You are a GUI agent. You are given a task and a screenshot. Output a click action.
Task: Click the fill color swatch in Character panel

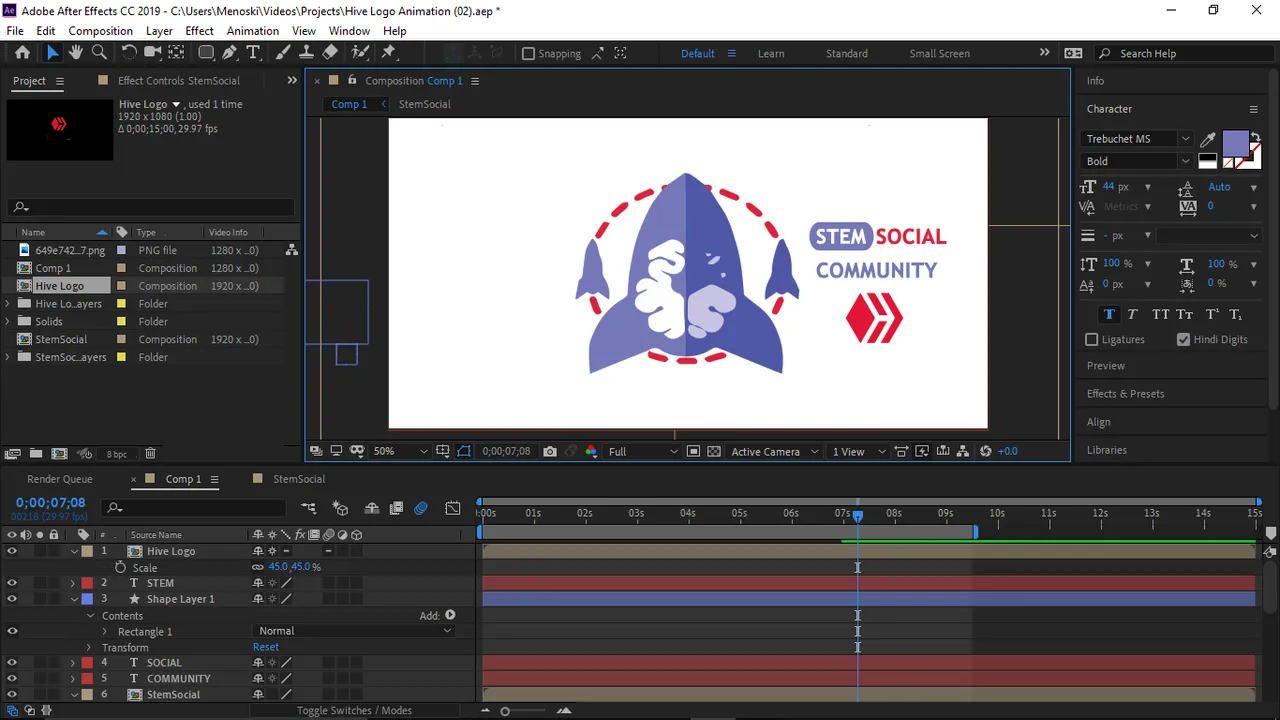pos(1235,143)
